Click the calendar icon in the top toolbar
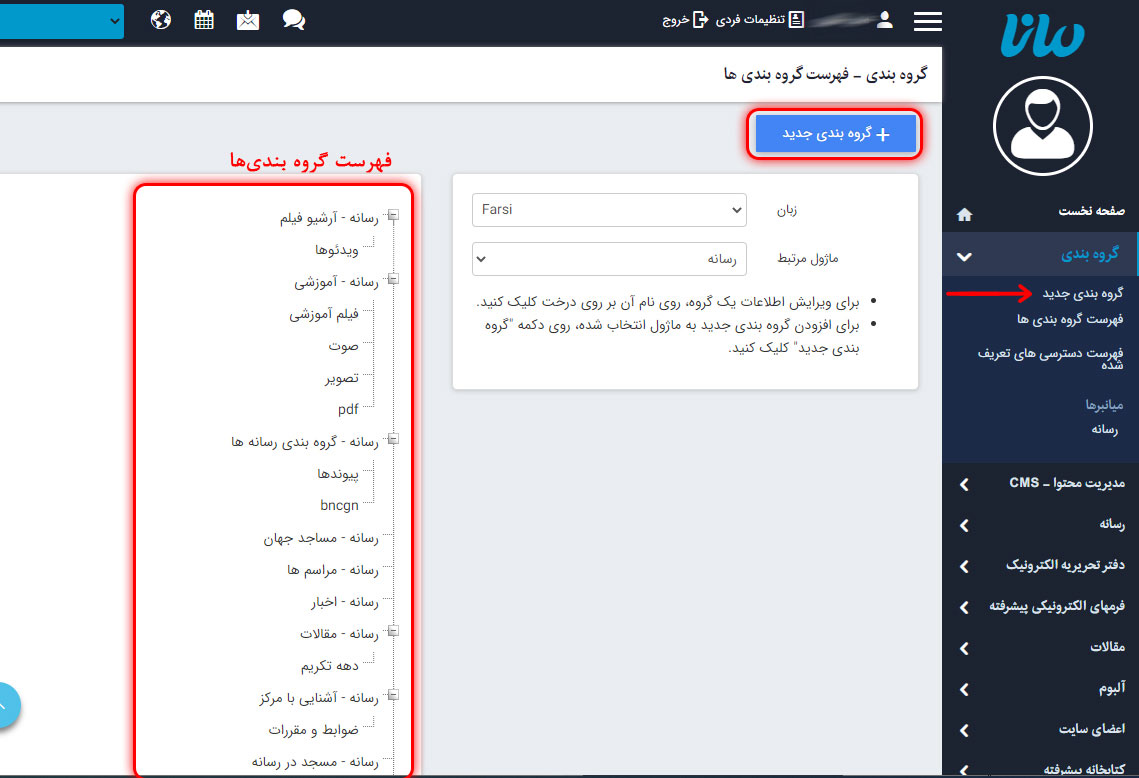This screenshot has width=1139, height=778. (x=204, y=19)
